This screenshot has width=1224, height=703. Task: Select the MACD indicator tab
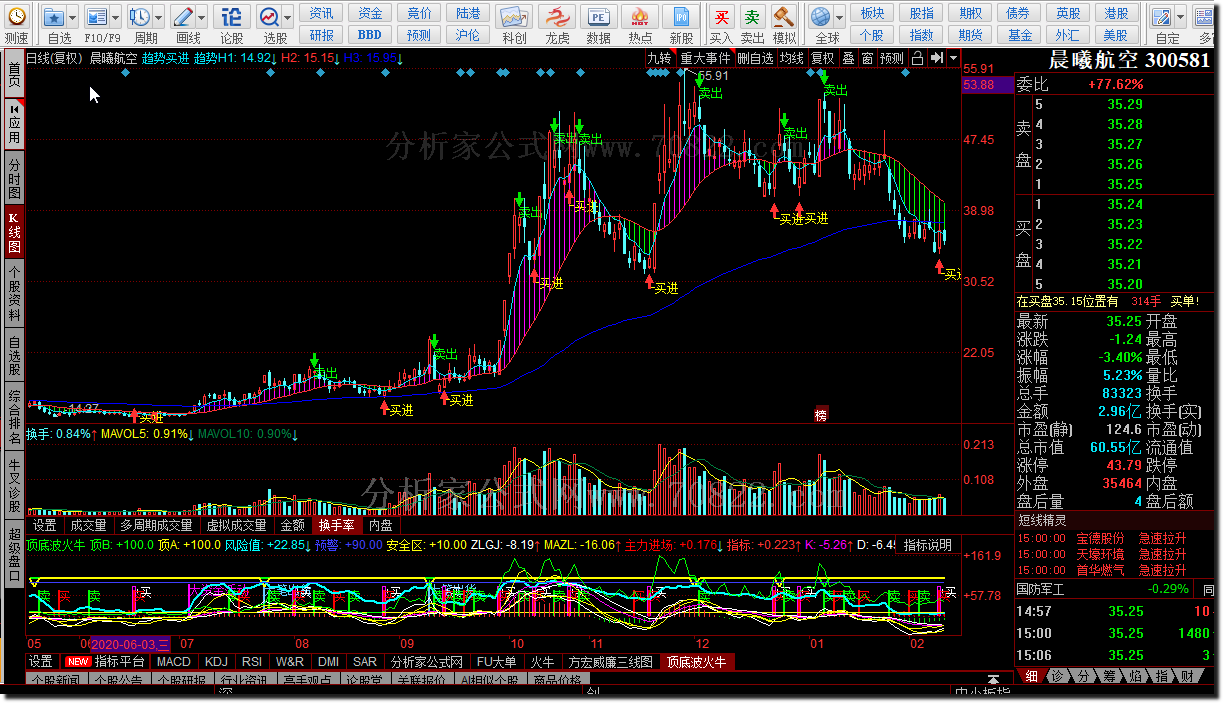point(173,662)
